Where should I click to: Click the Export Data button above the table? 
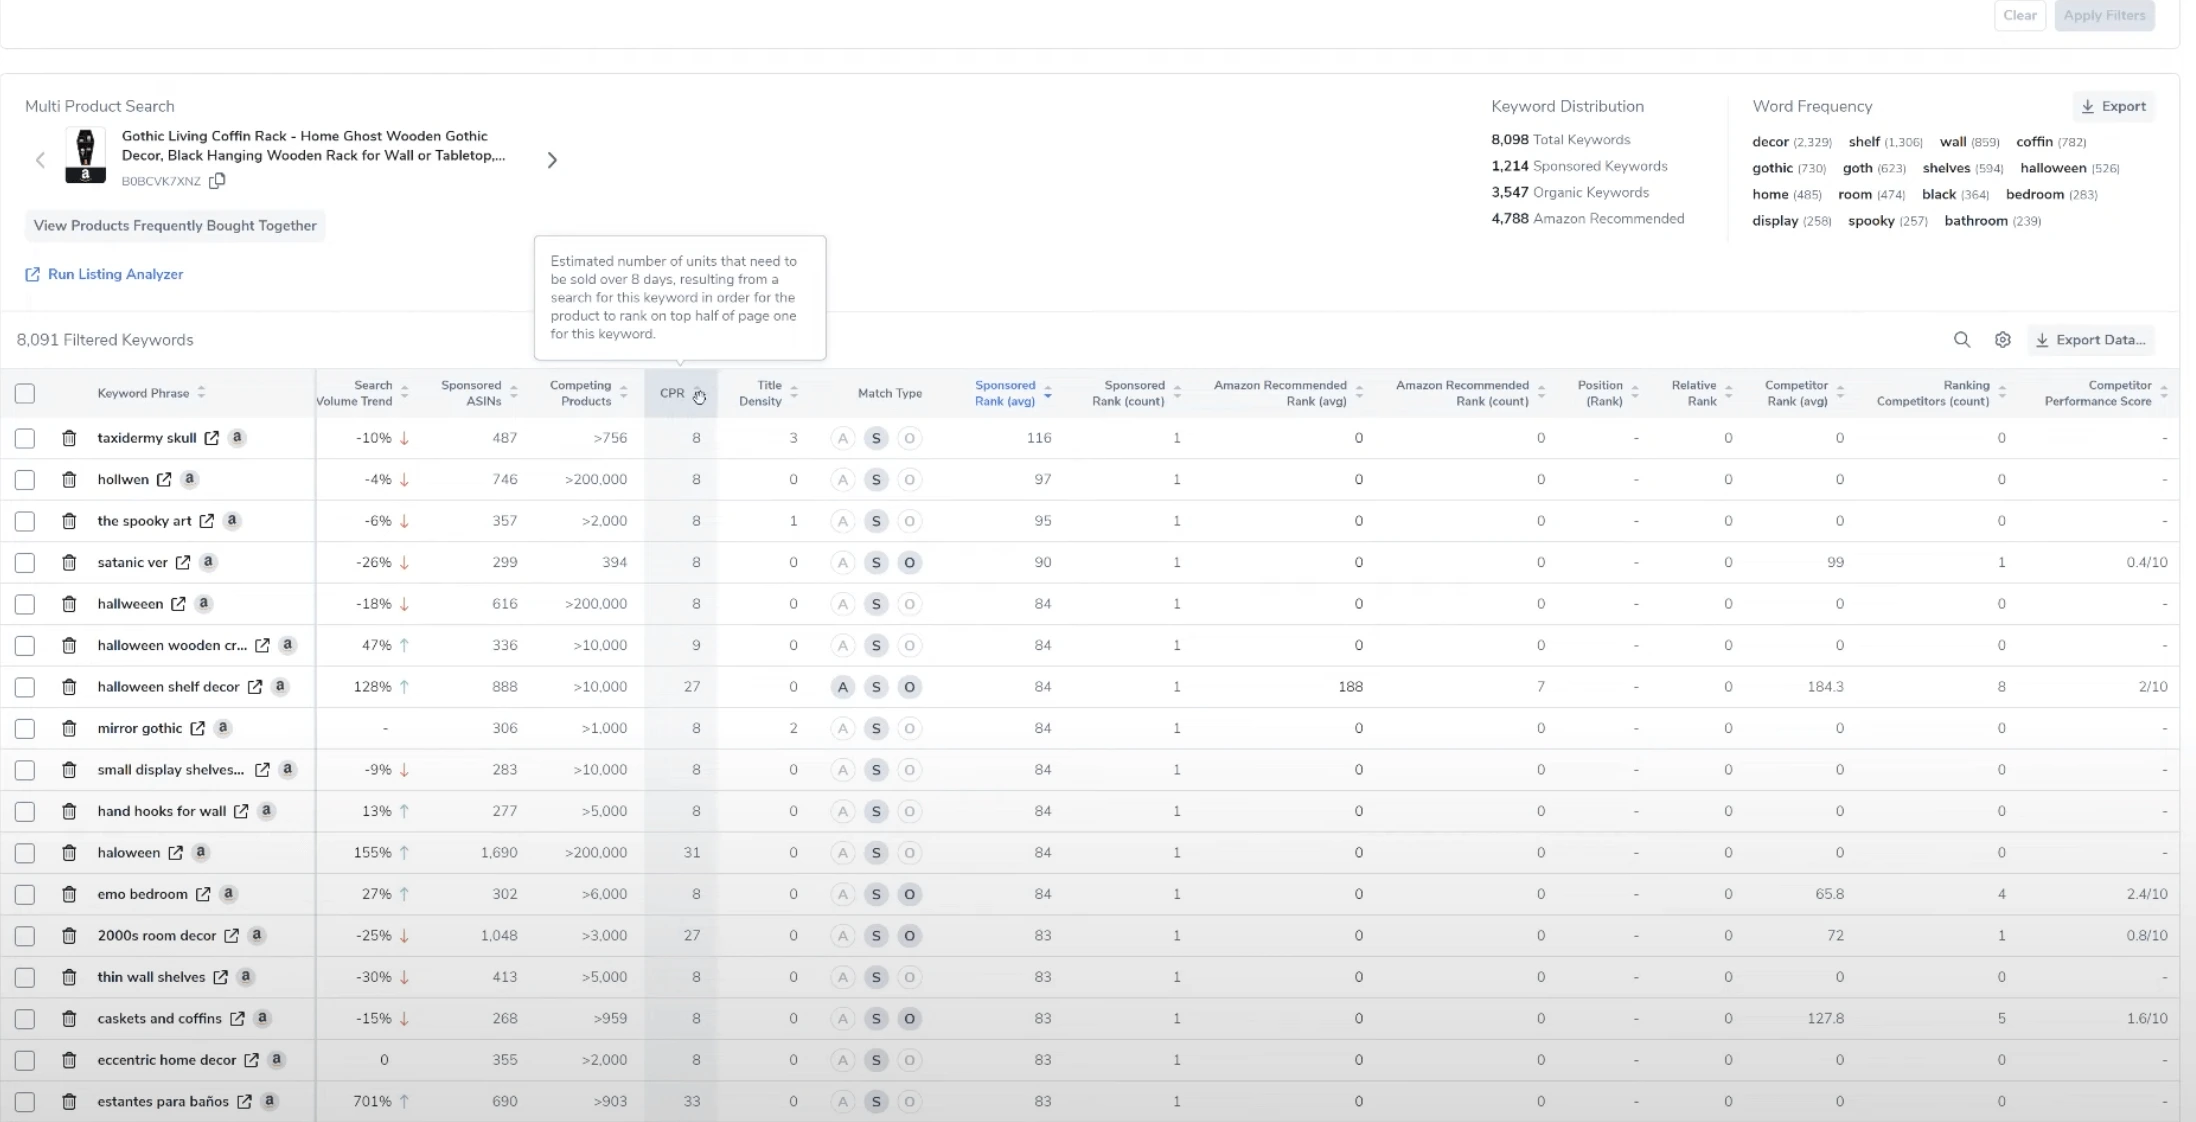pos(2091,340)
